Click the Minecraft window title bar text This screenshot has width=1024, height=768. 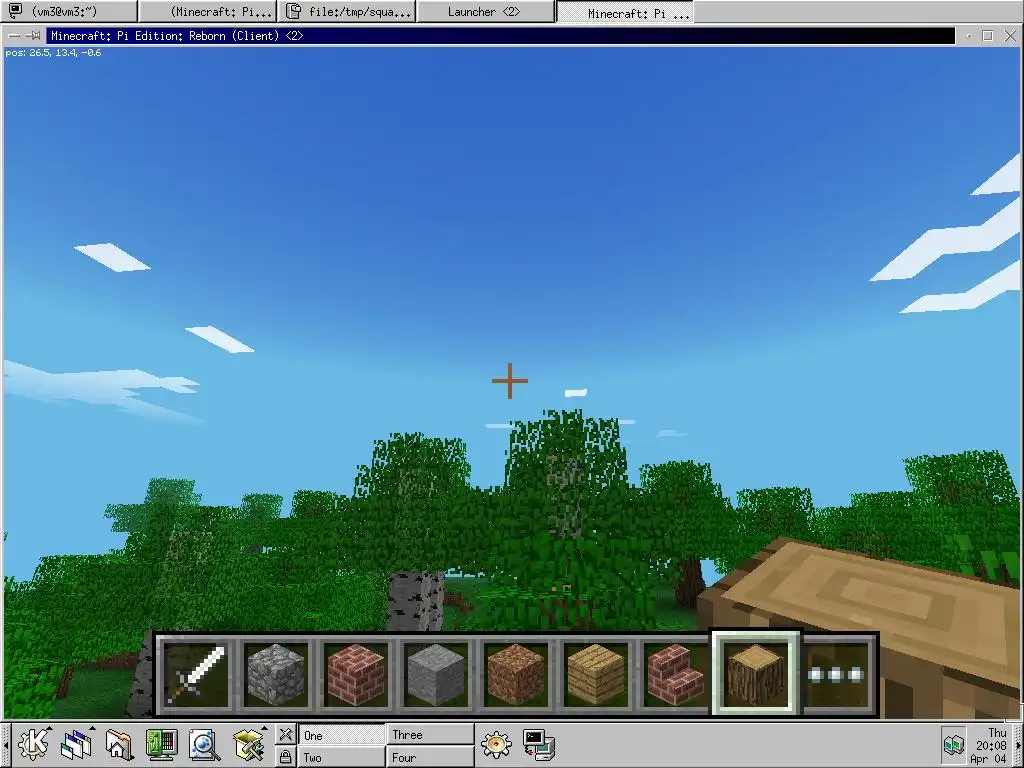[177, 36]
